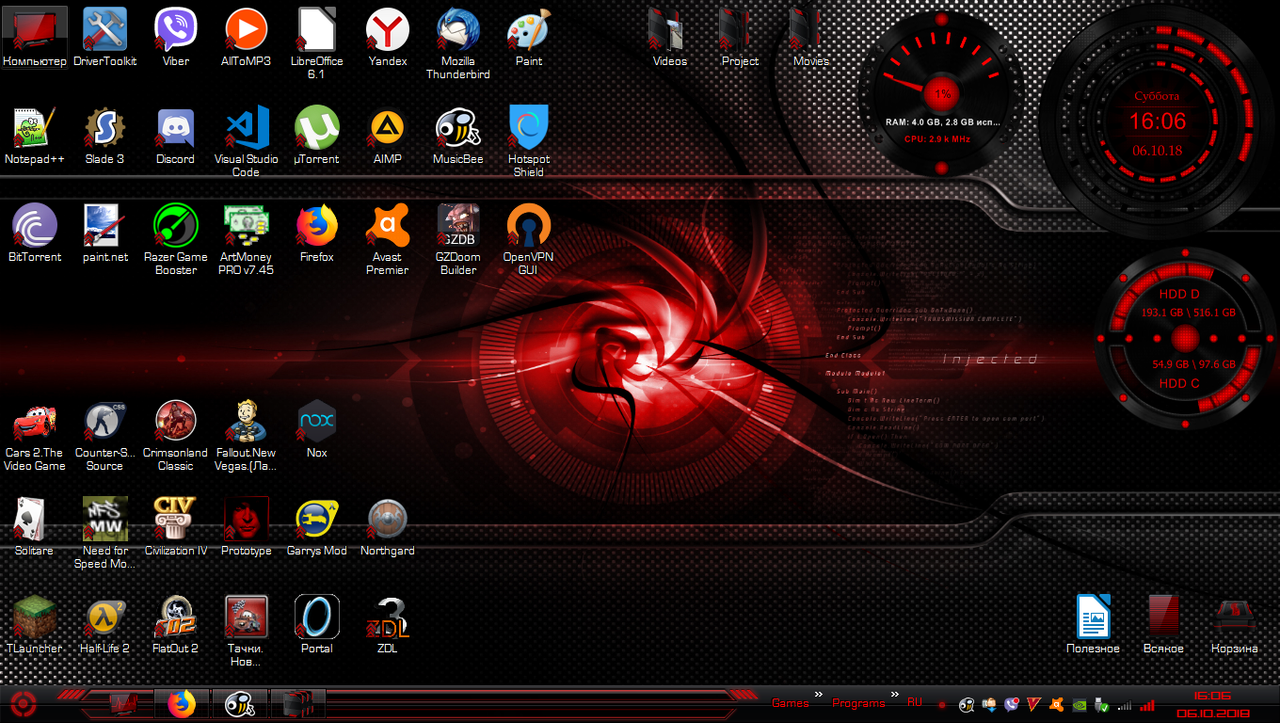Open the MusicBee desktop shortcut

tap(458, 136)
